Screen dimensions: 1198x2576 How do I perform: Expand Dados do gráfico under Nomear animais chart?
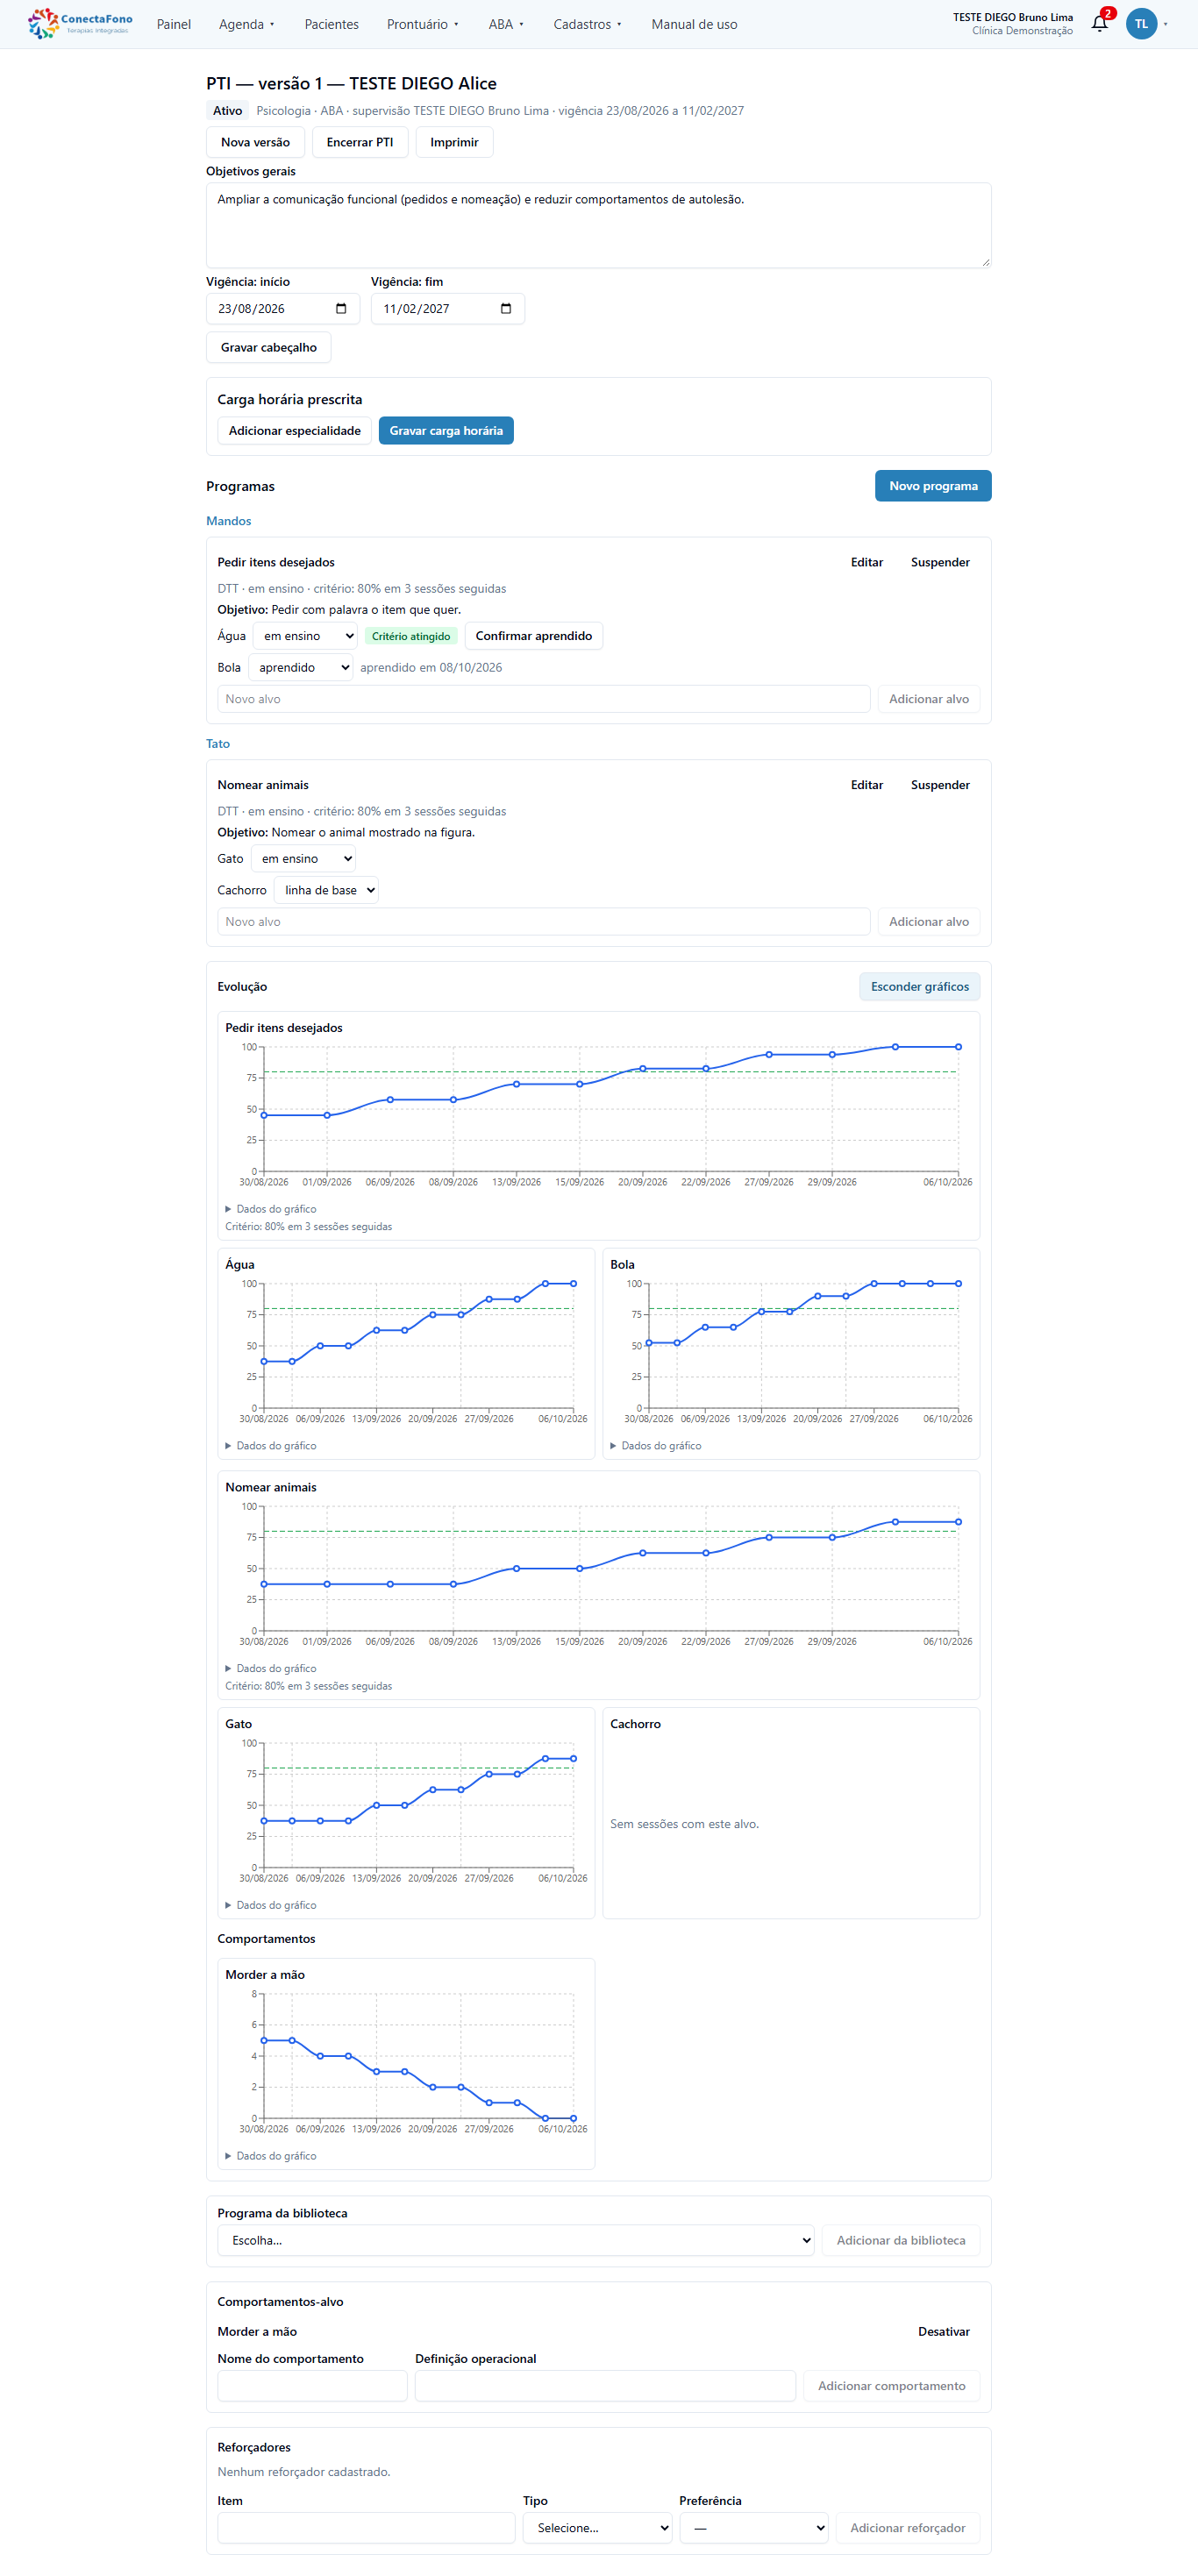coord(271,1669)
